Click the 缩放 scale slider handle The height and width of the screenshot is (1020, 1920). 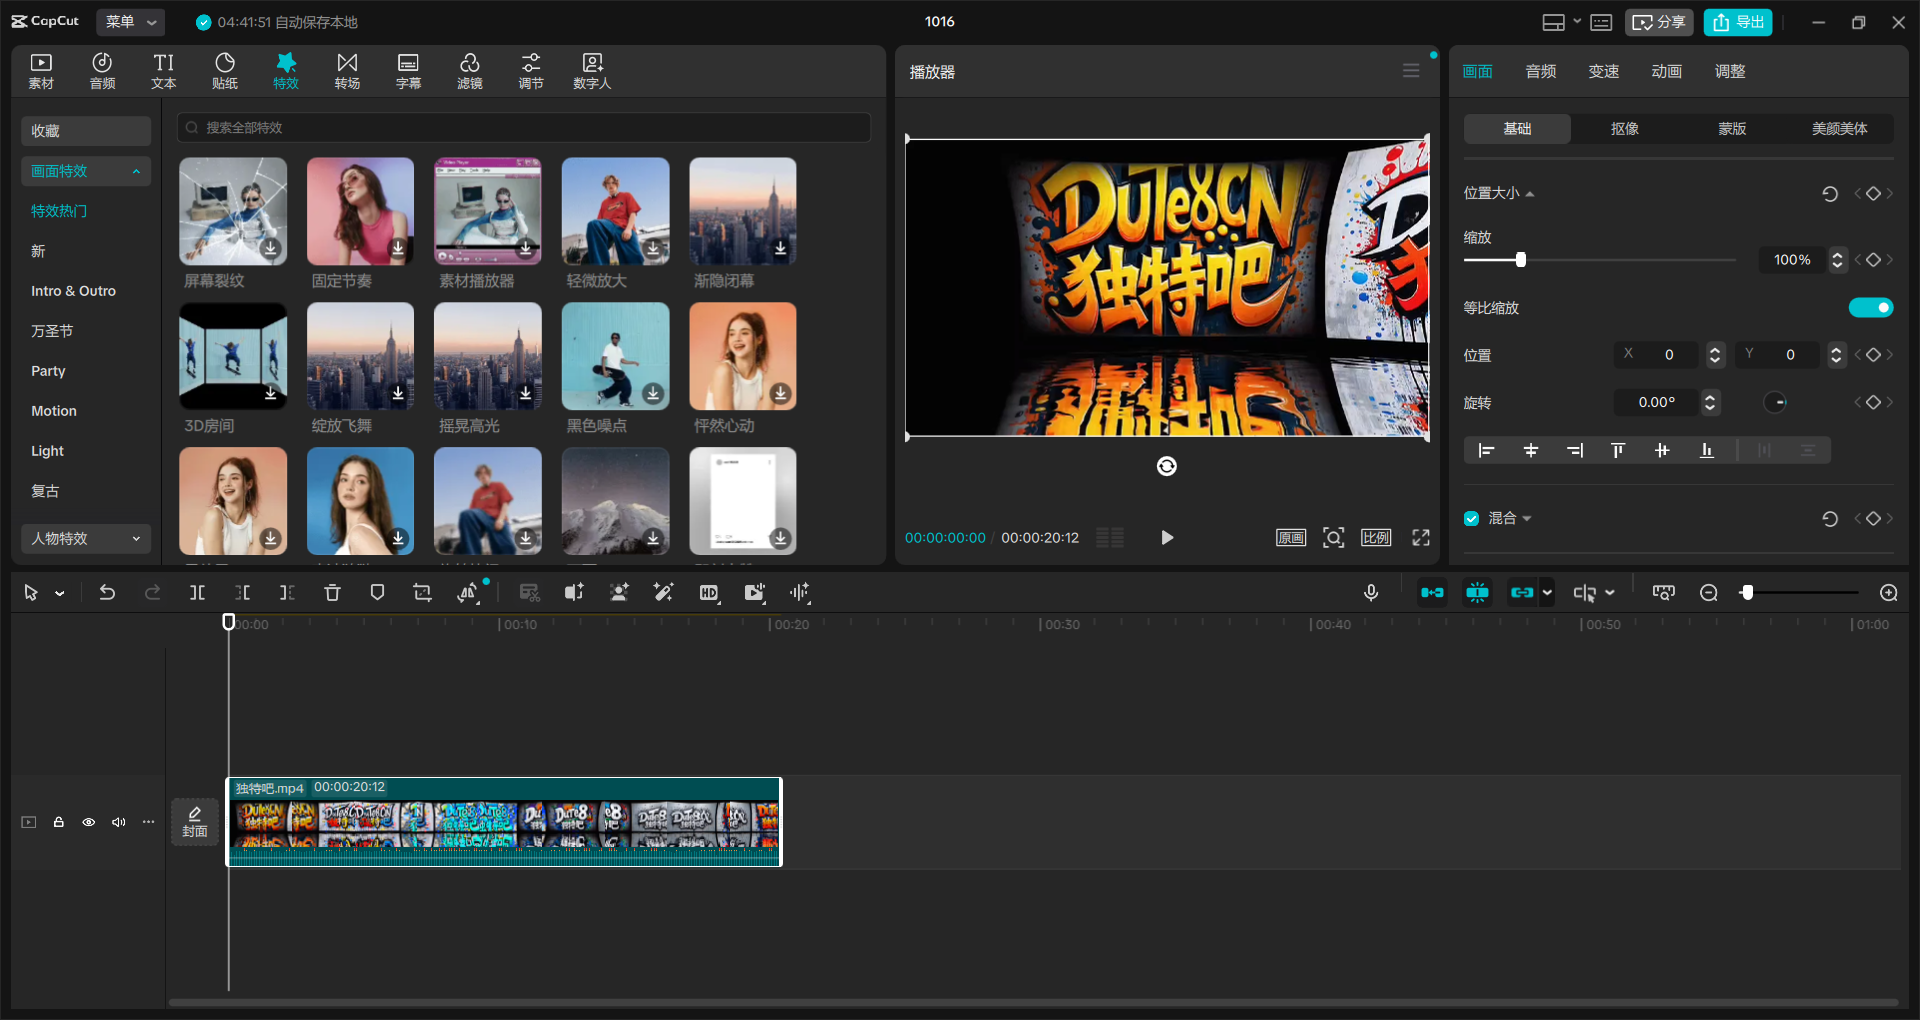click(x=1521, y=260)
